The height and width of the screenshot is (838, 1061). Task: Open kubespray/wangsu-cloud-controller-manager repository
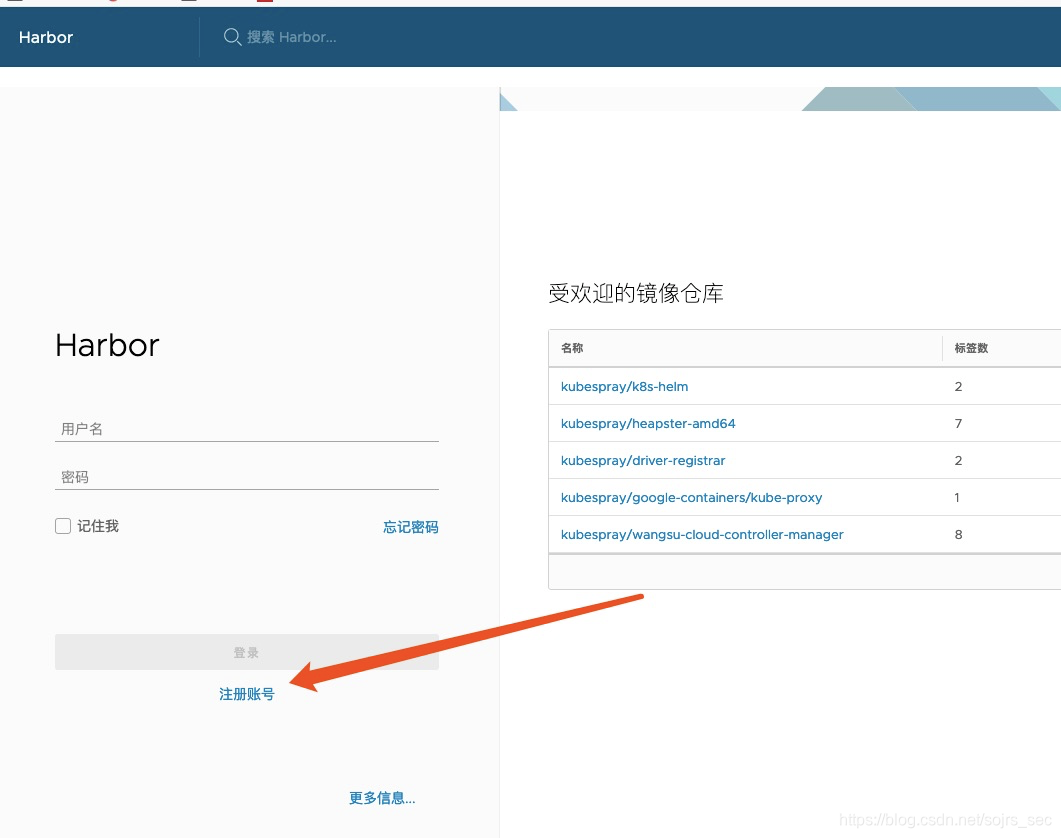pos(702,535)
